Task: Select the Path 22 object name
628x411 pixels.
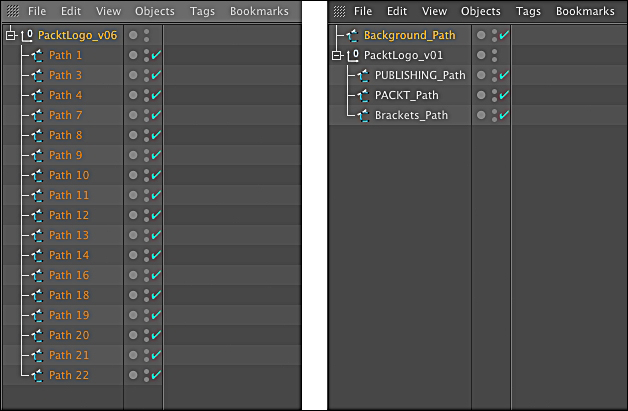Action: point(69,375)
